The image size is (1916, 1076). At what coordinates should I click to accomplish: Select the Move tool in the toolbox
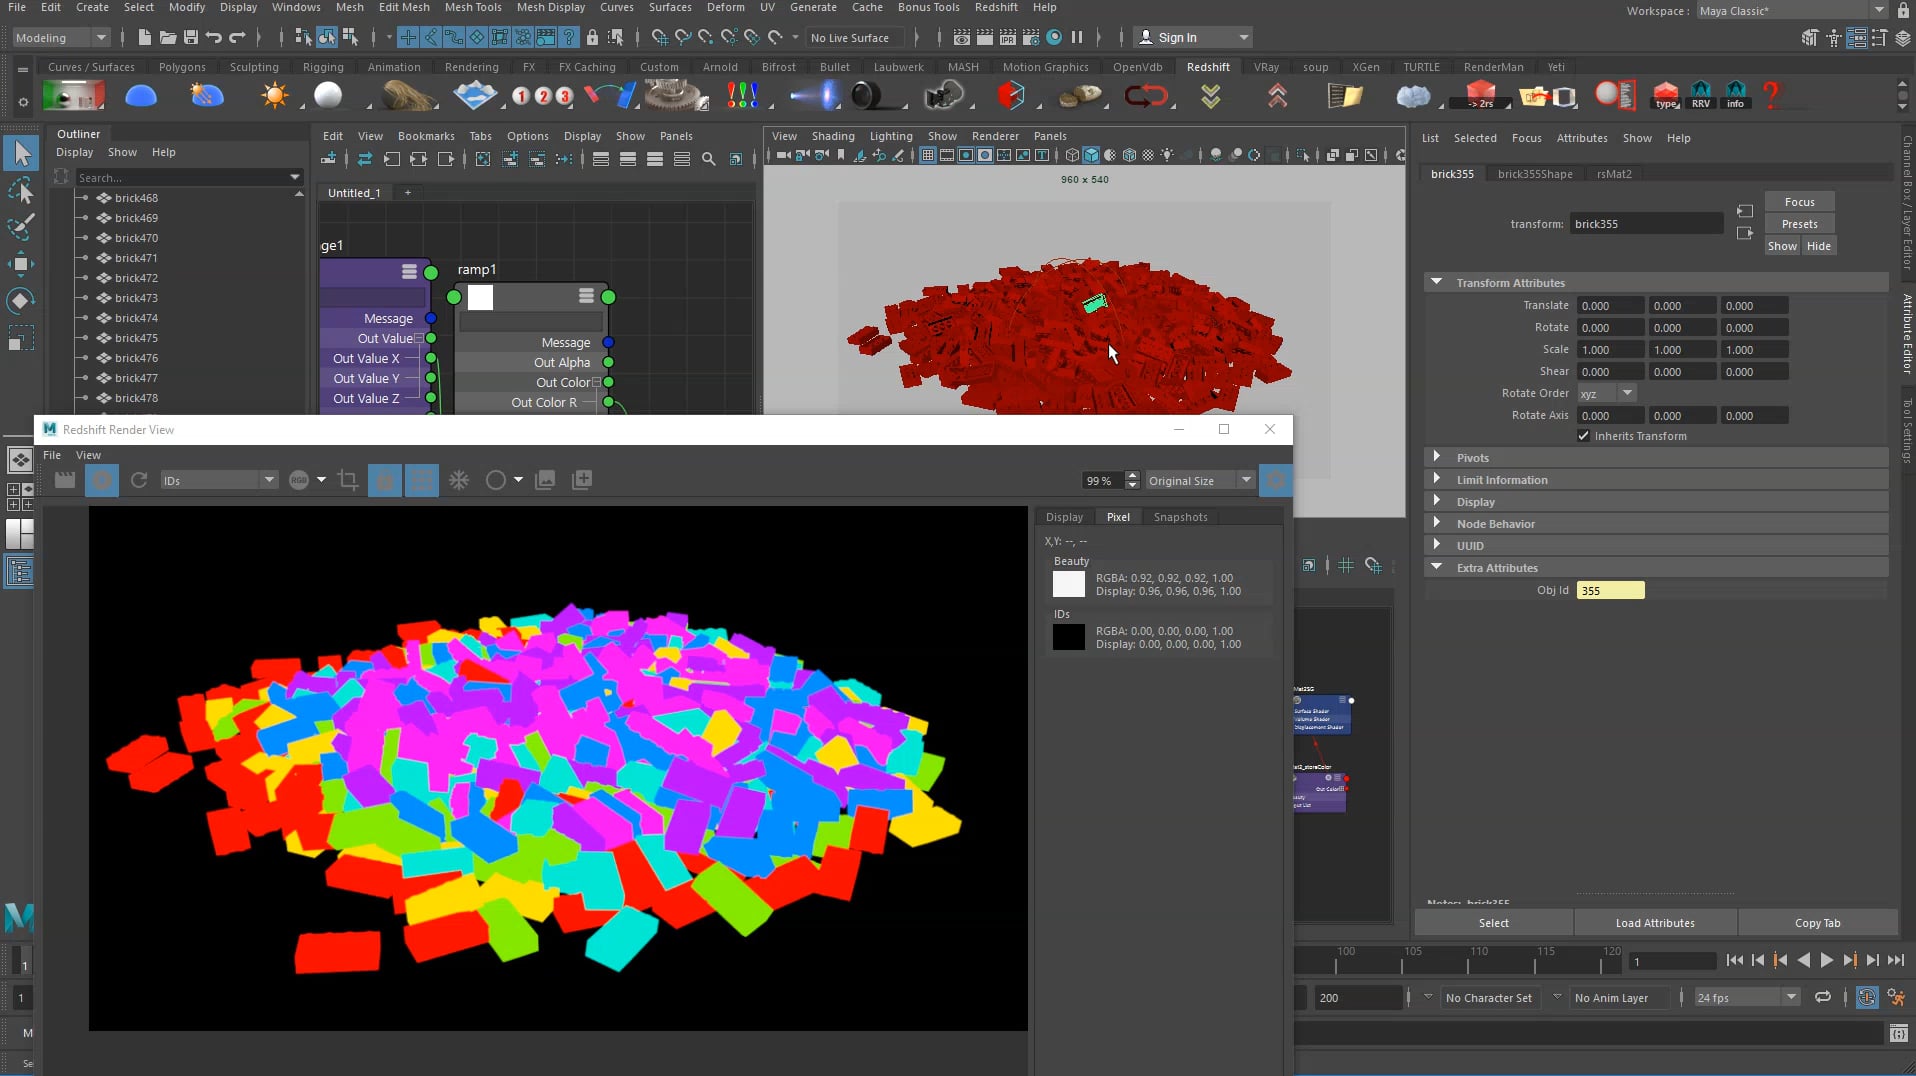pos(22,264)
